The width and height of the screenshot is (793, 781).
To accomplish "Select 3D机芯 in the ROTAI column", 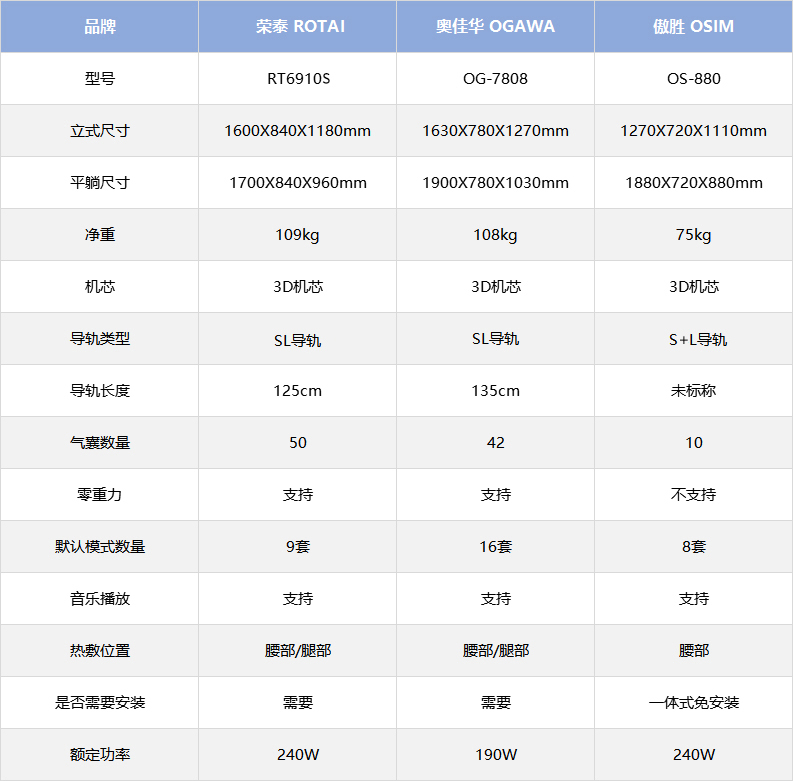I will point(297,287).
